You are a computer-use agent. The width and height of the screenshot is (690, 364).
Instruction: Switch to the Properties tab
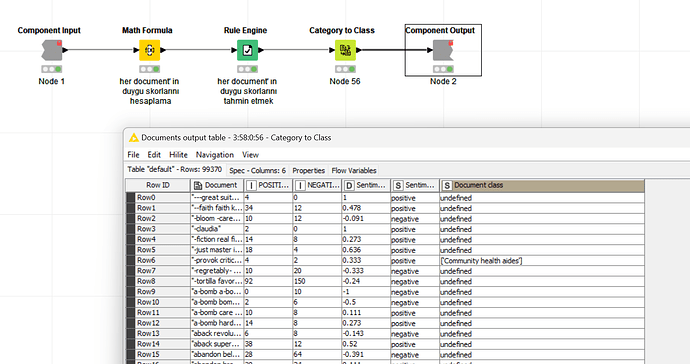(x=308, y=170)
